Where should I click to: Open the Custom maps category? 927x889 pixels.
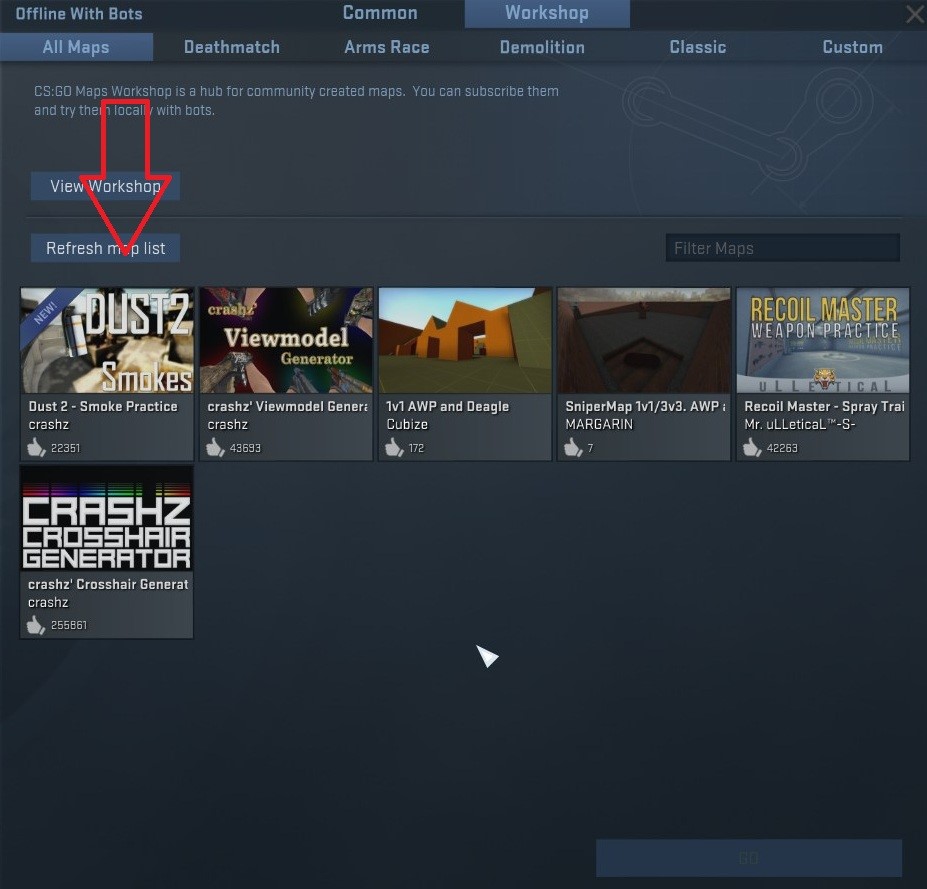pos(853,47)
